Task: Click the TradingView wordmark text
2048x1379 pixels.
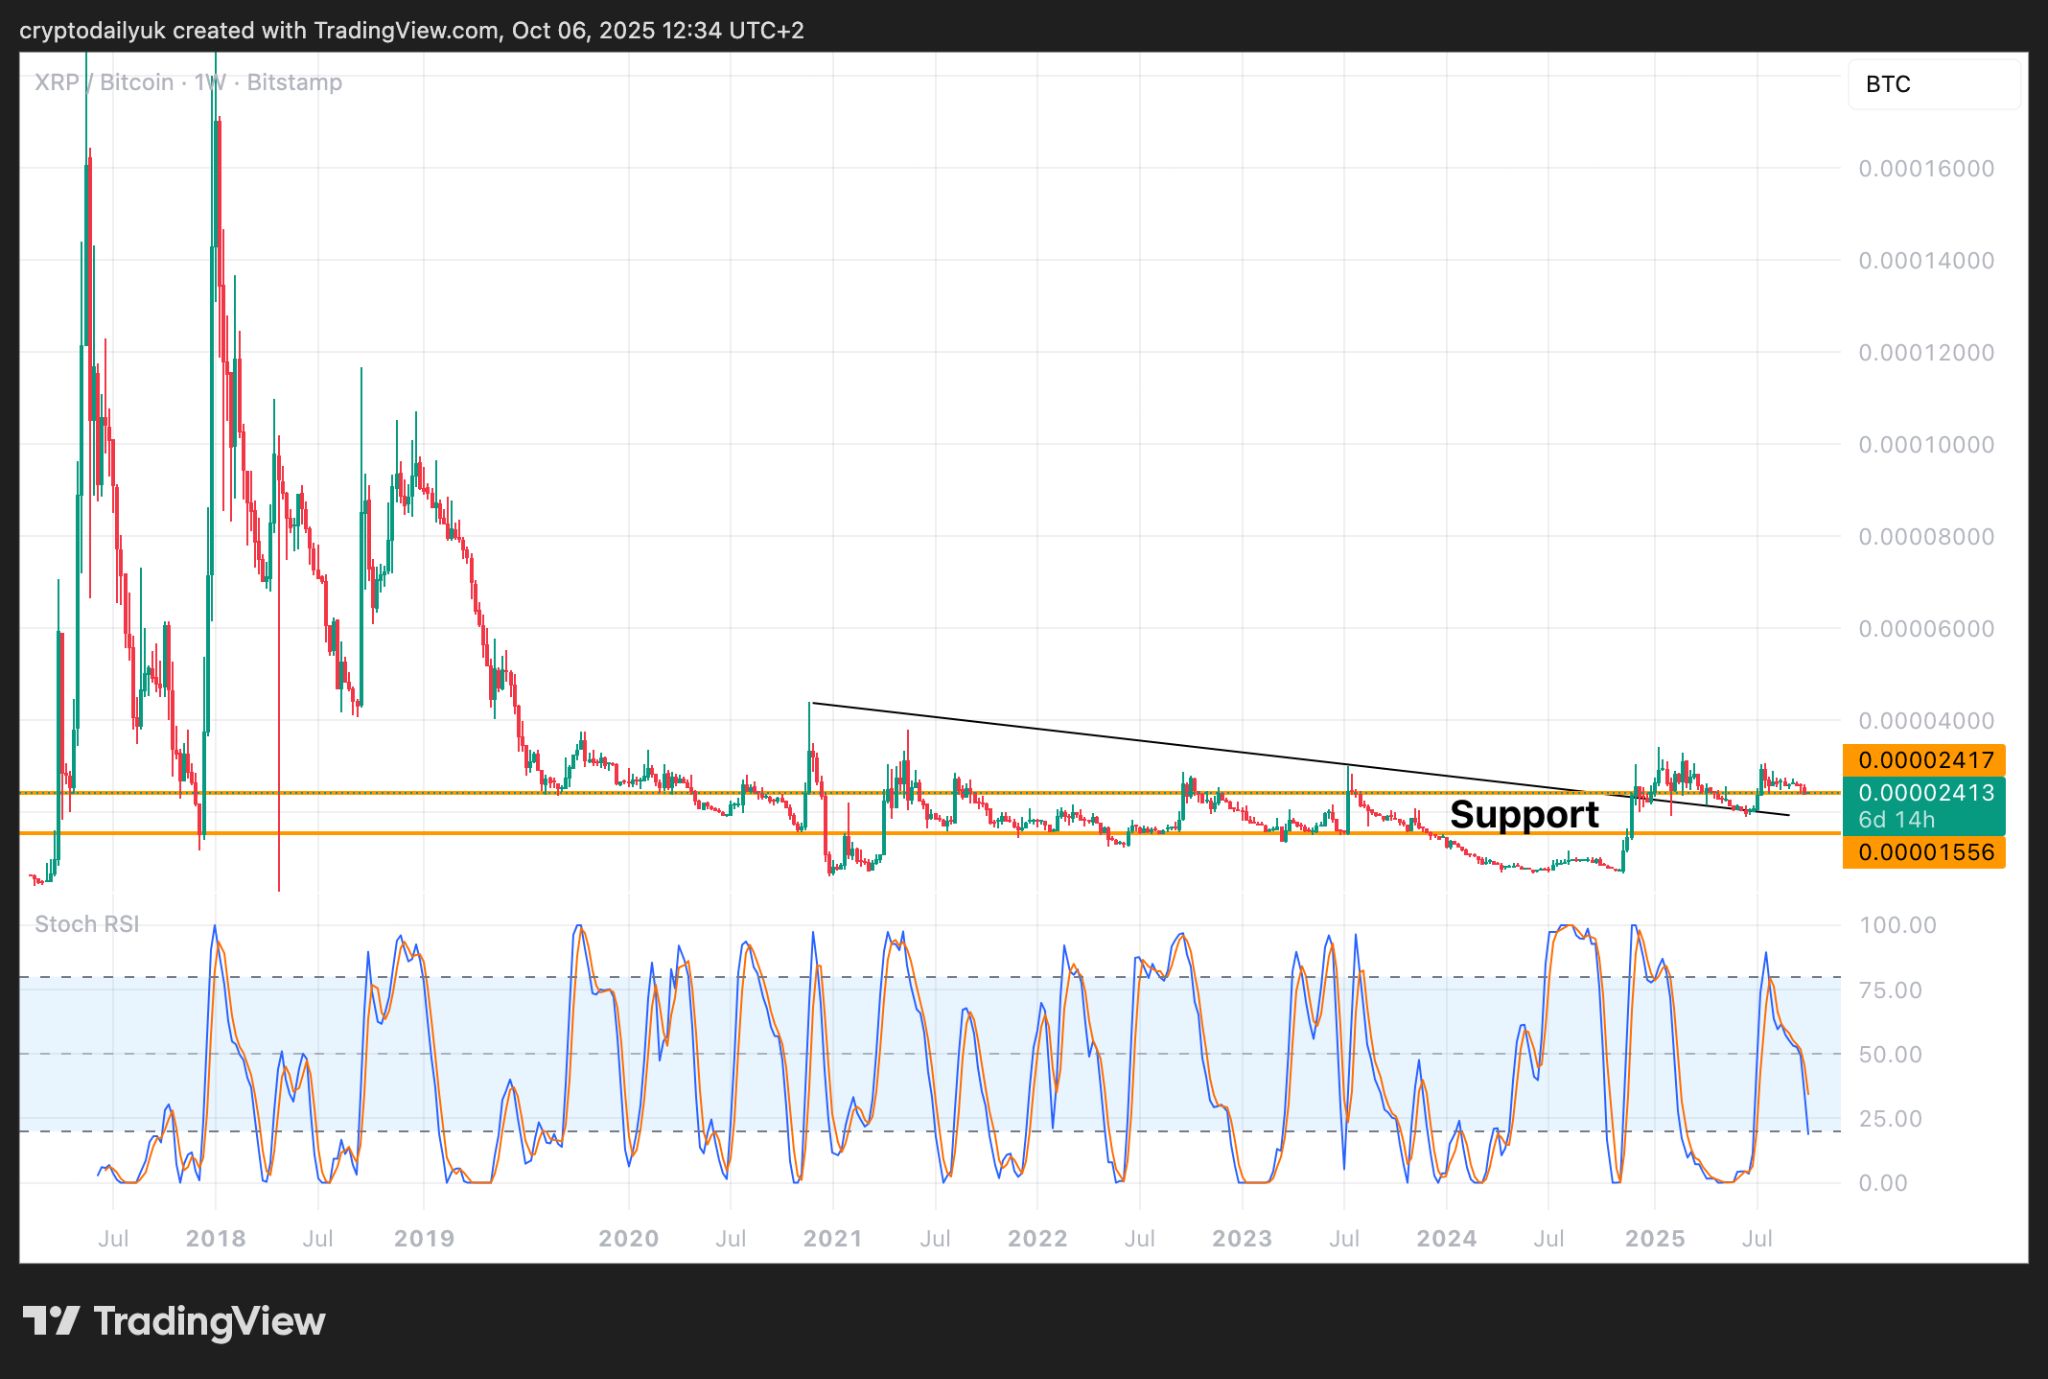Action: coord(209,1321)
